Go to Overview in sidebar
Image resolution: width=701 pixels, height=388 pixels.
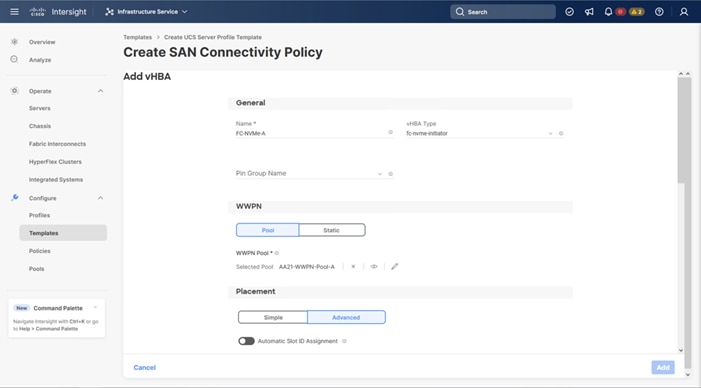pos(42,42)
